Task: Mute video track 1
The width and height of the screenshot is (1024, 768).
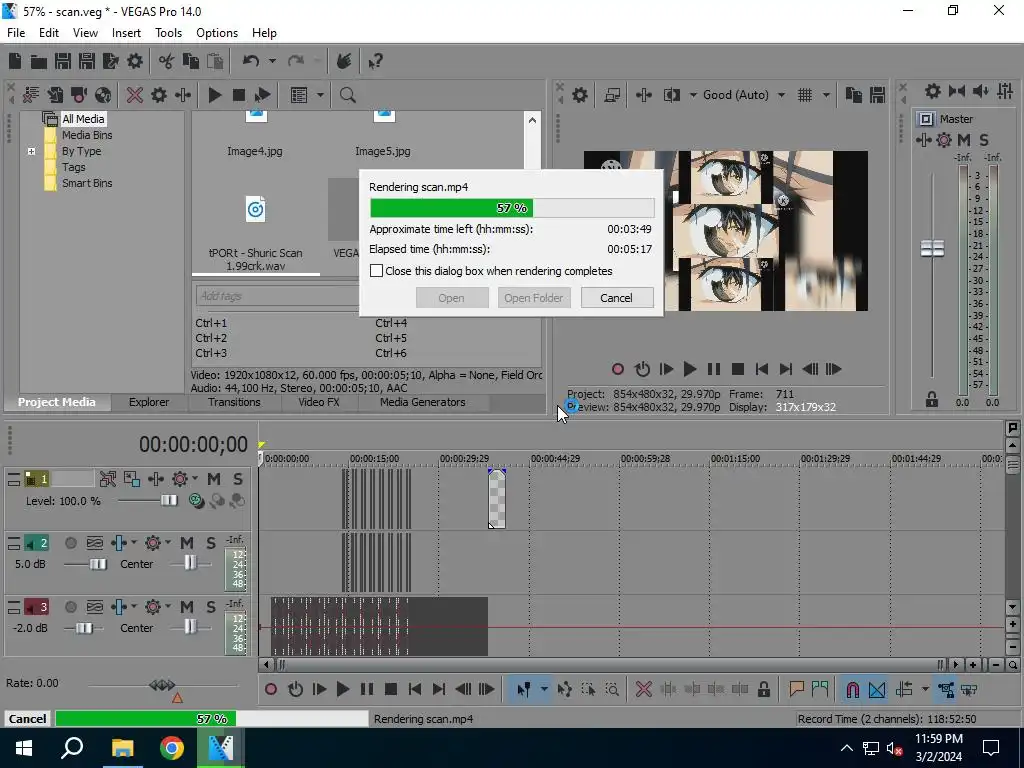Action: [214, 479]
